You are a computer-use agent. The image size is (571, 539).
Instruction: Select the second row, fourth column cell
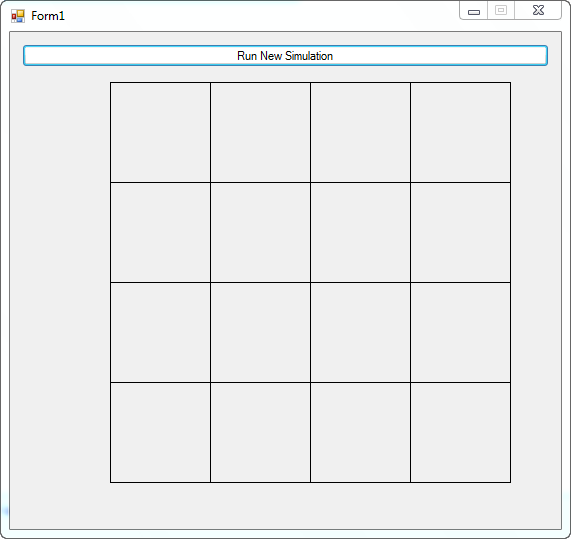pyautogui.click(x=461, y=233)
